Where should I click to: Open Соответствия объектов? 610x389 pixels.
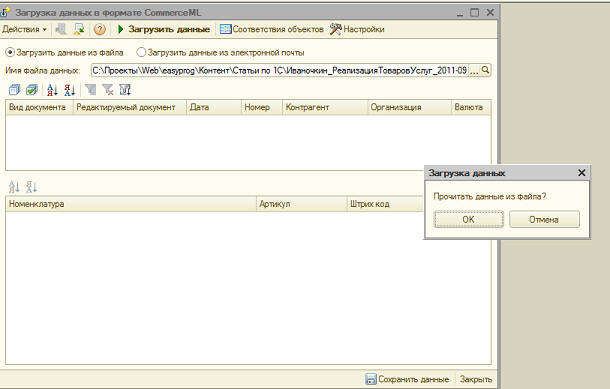pyautogui.click(x=272, y=29)
